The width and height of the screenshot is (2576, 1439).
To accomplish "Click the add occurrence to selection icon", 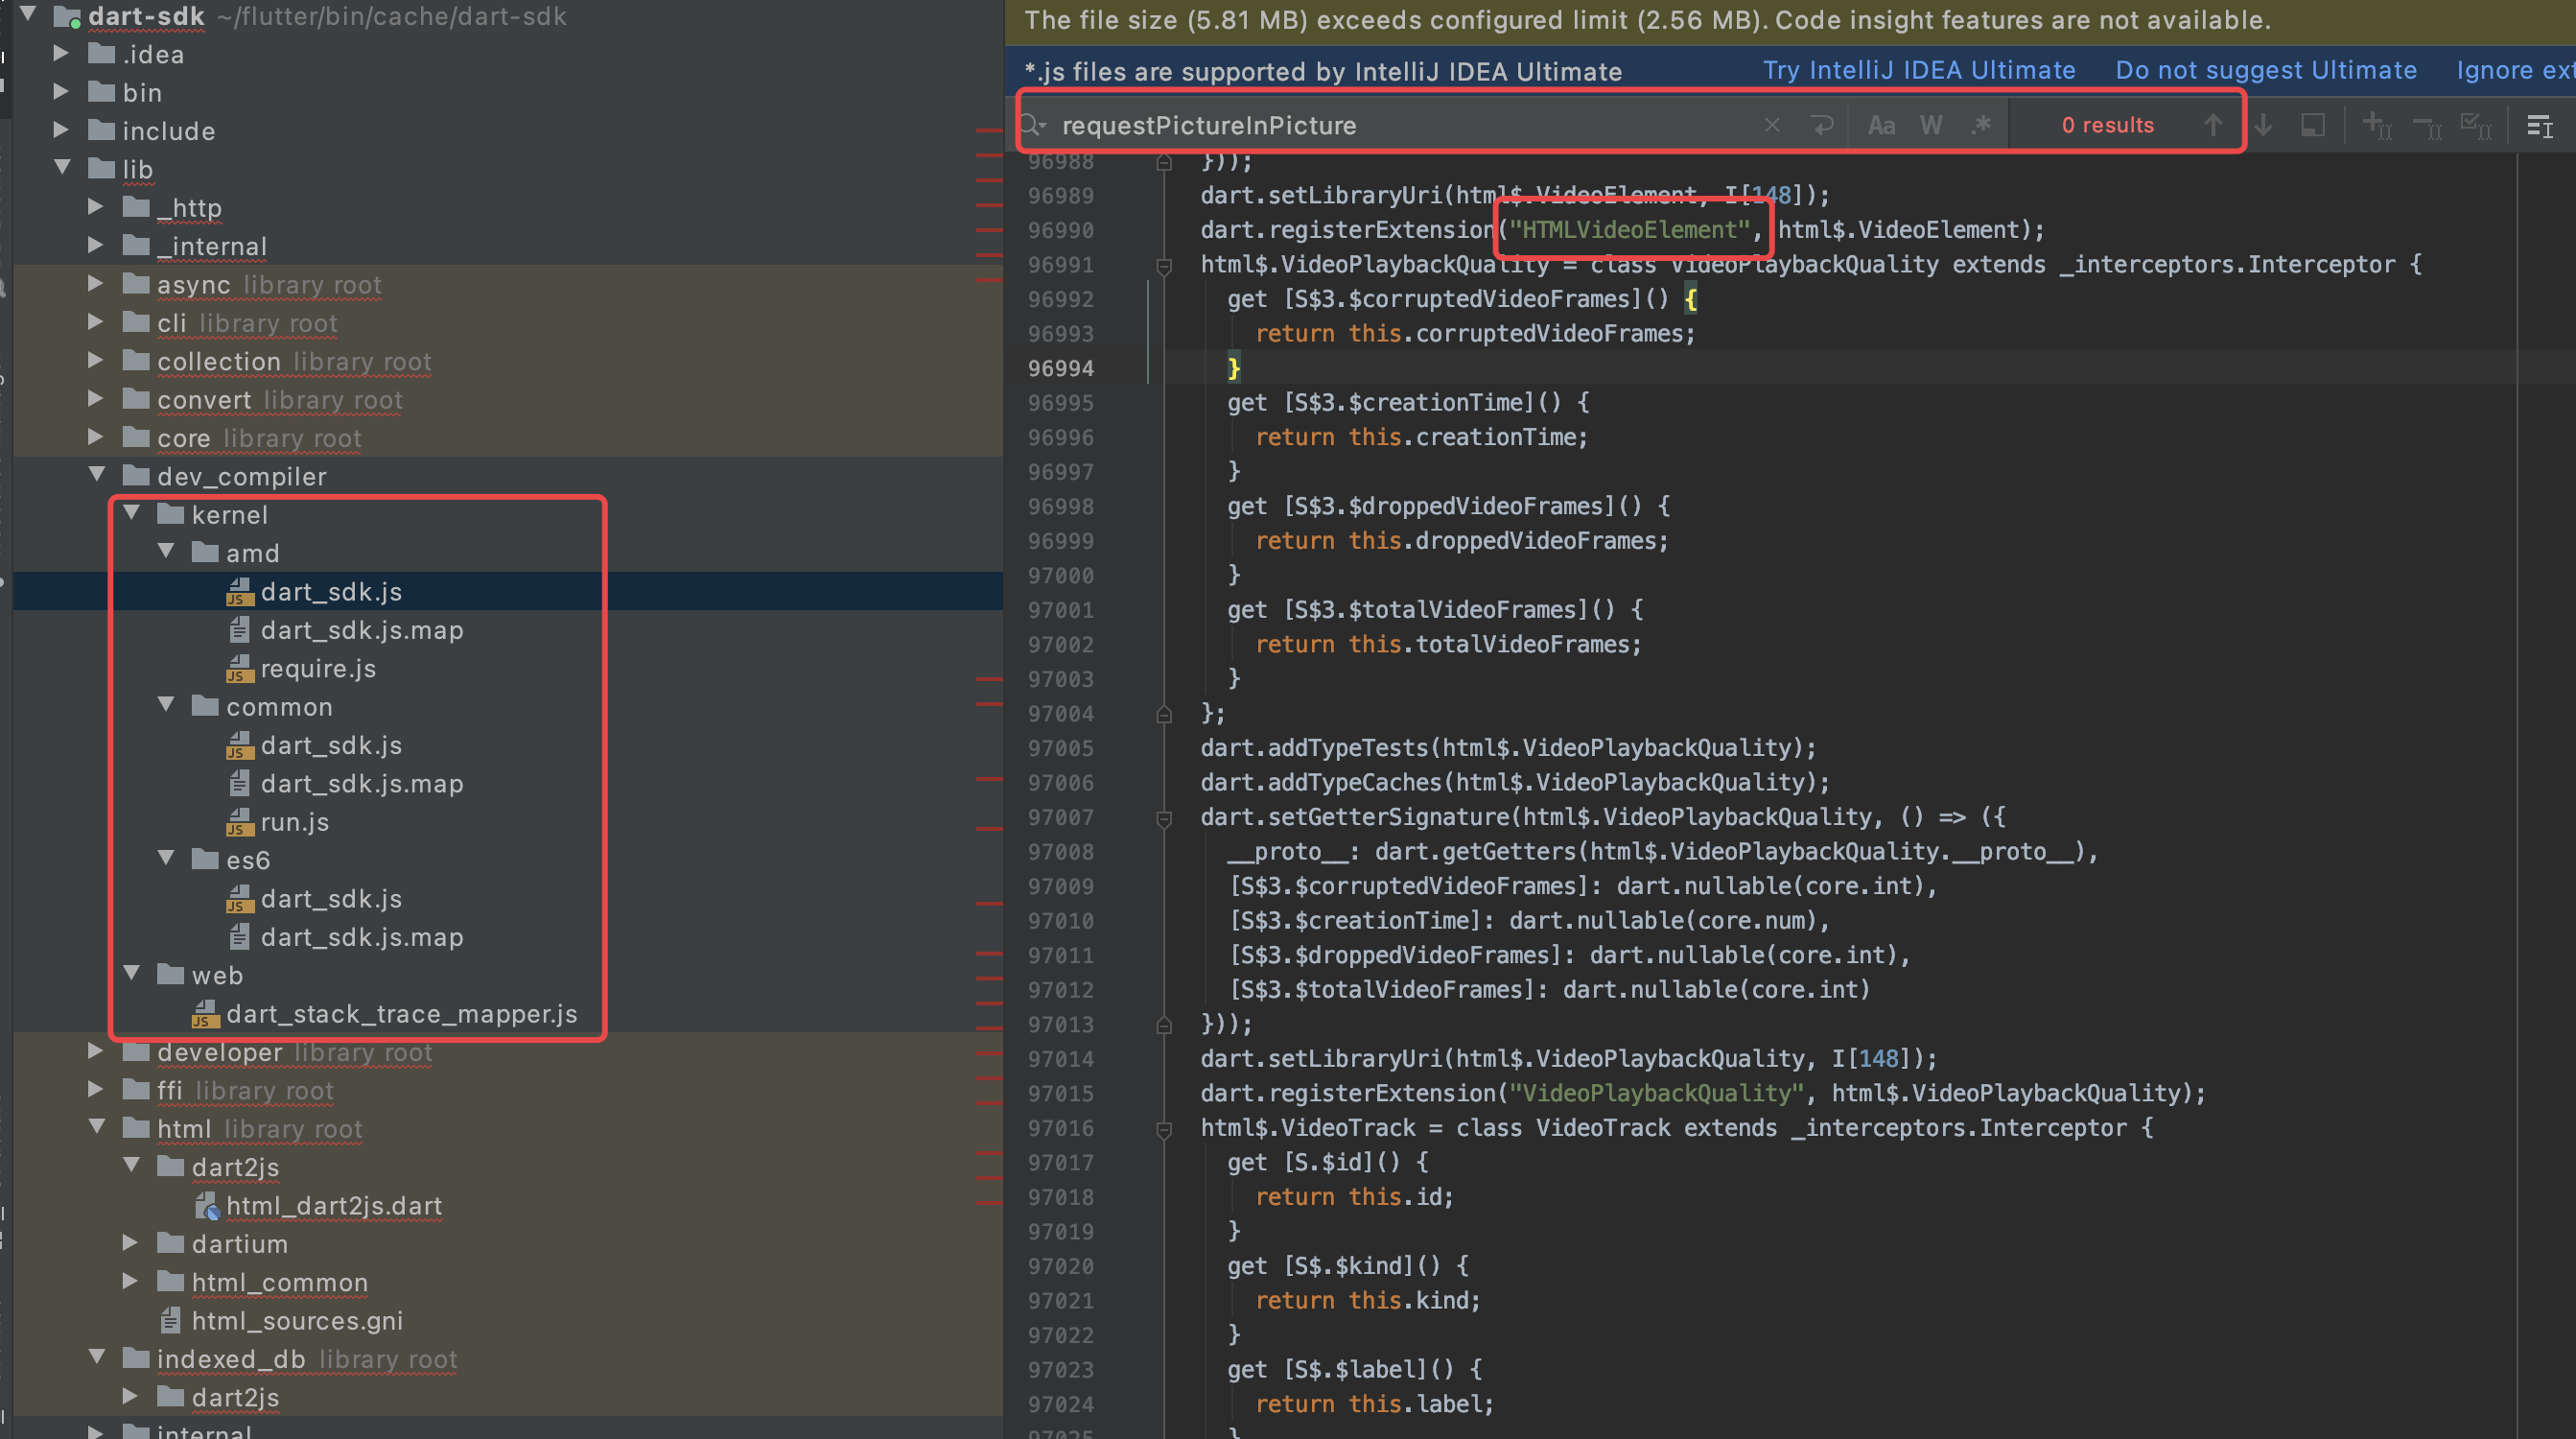I will 2377,124.
